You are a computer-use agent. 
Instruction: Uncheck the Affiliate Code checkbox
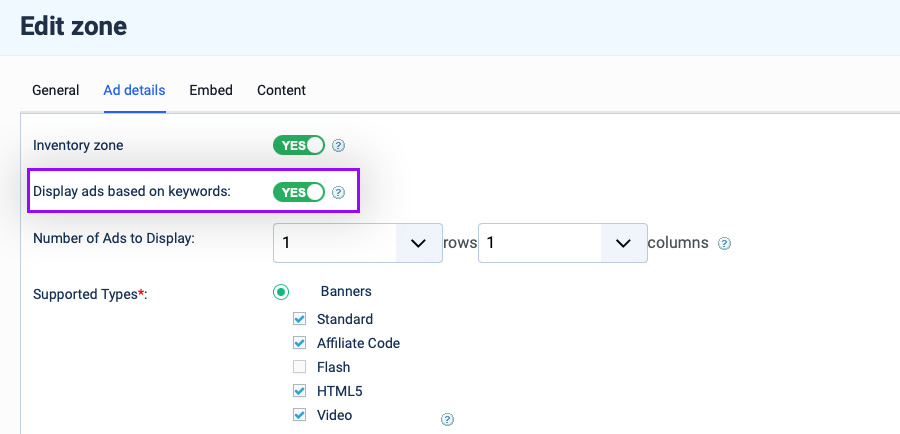[299, 343]
